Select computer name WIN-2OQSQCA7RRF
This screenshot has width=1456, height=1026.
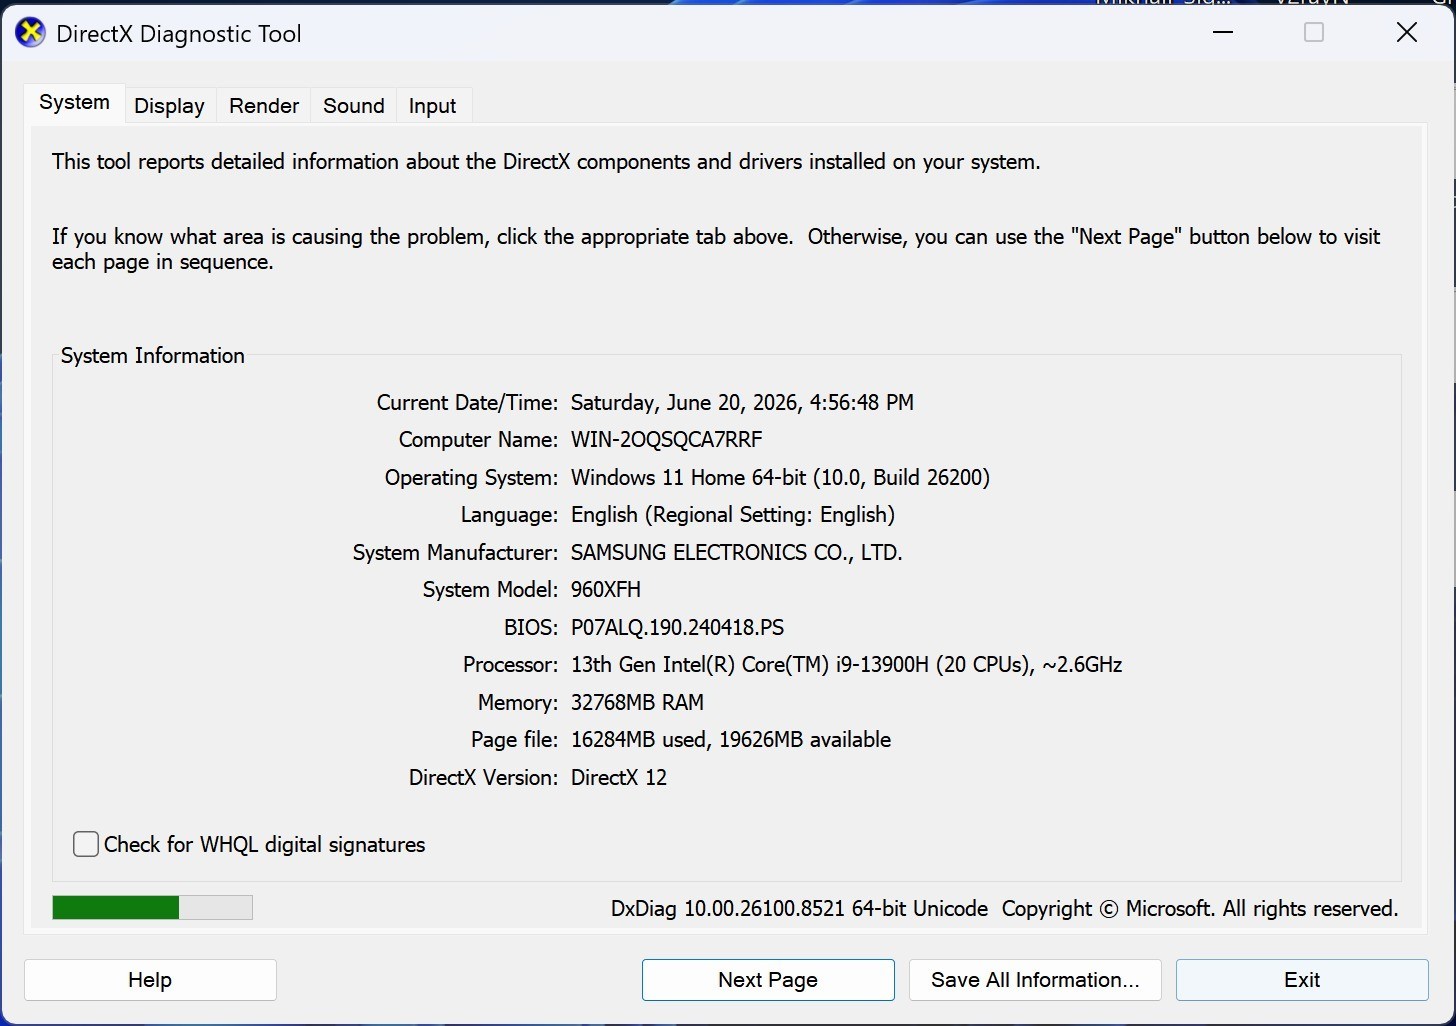click(x=666, y=440)
